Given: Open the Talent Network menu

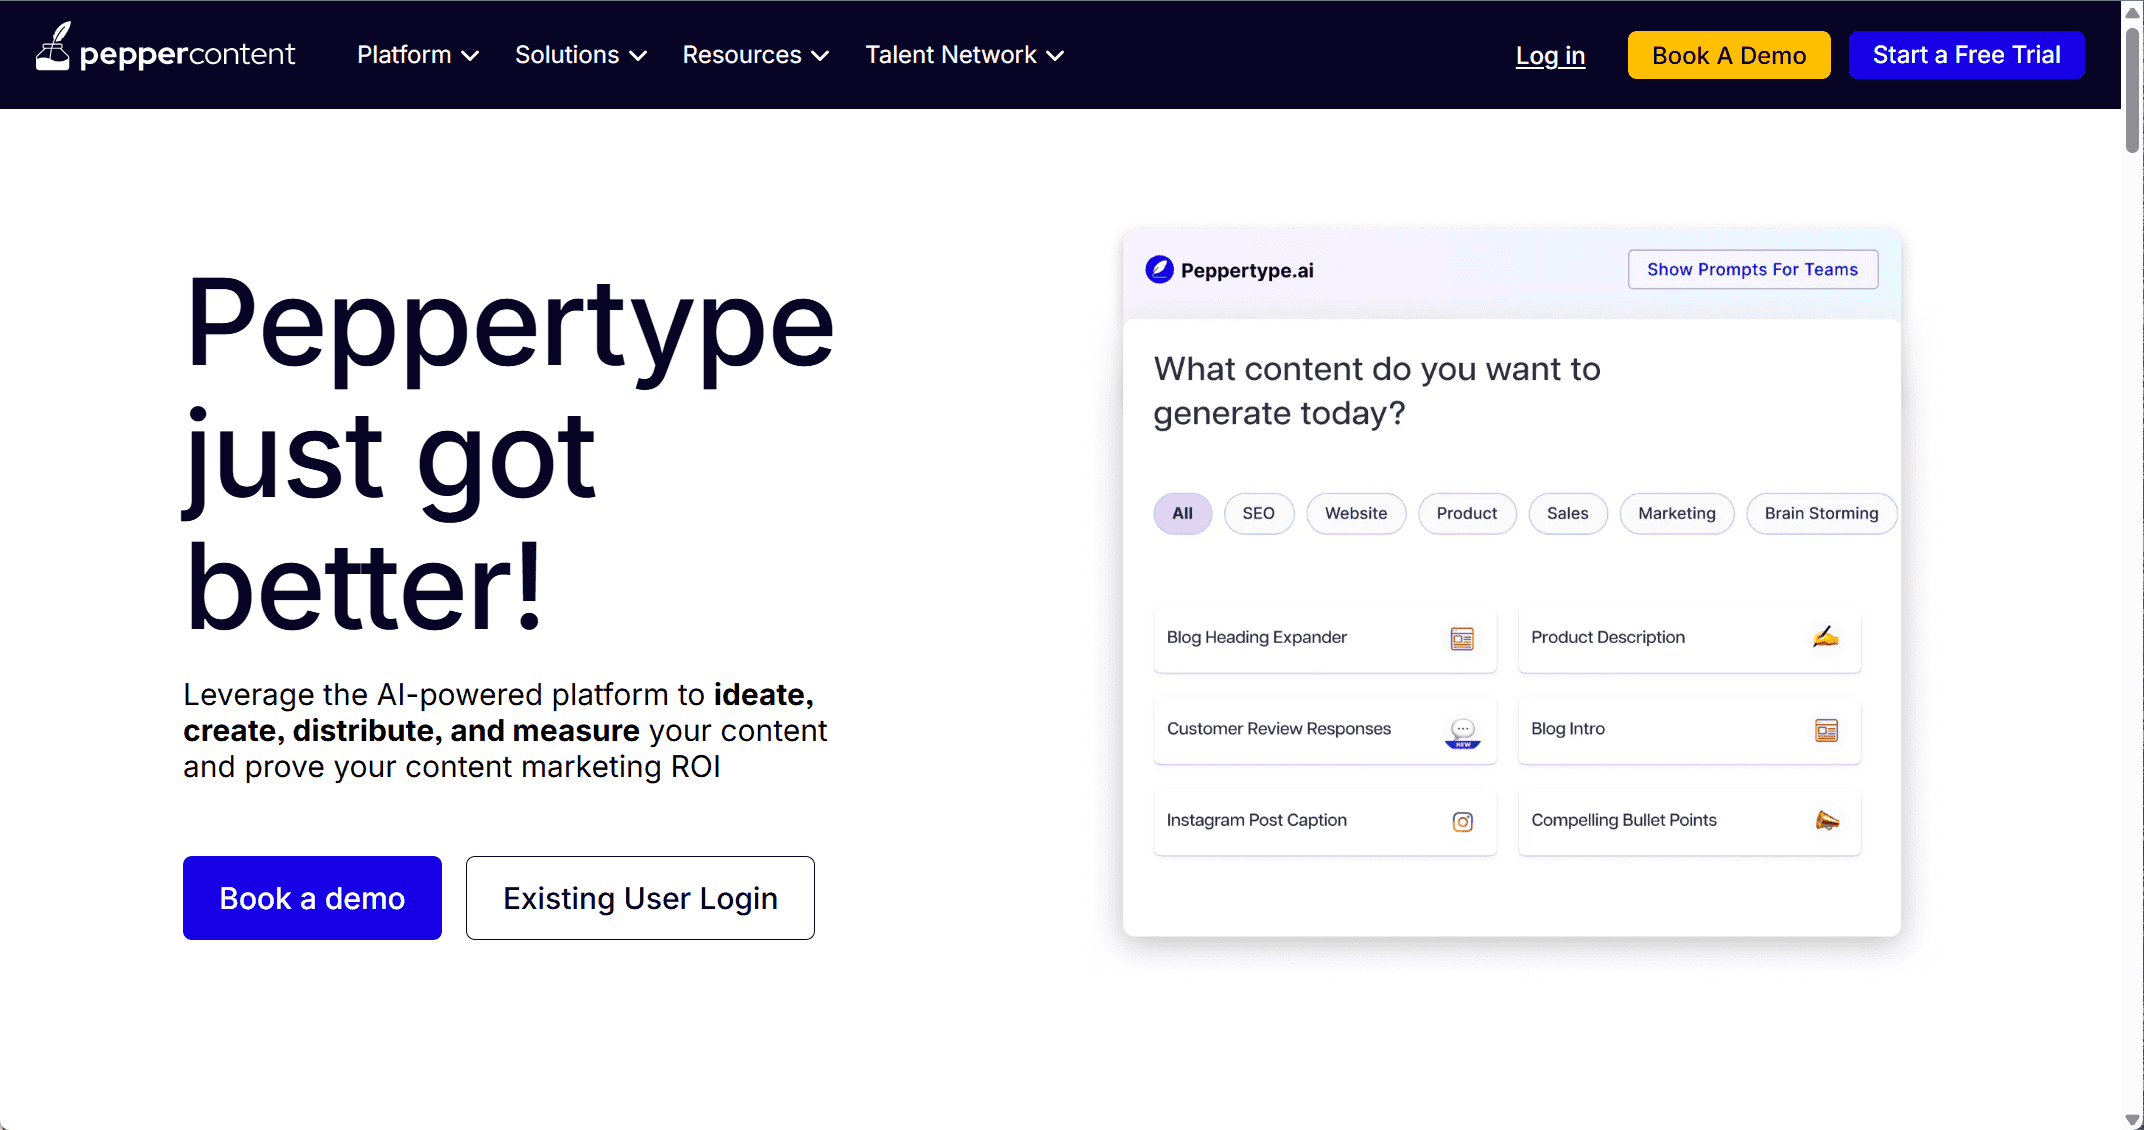Looking at the screenshot, I should tap(963, 55).
